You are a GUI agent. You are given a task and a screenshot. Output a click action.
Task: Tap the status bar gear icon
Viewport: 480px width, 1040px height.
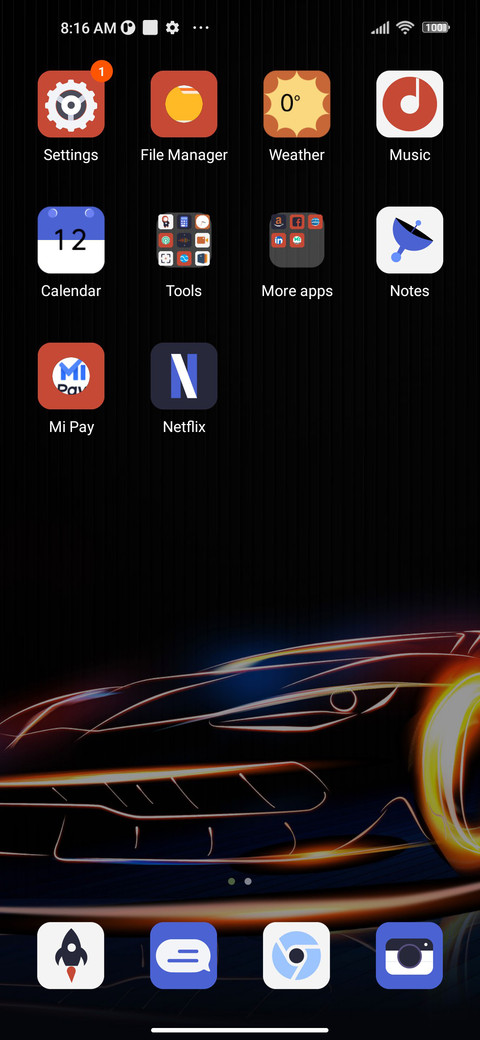172,28
